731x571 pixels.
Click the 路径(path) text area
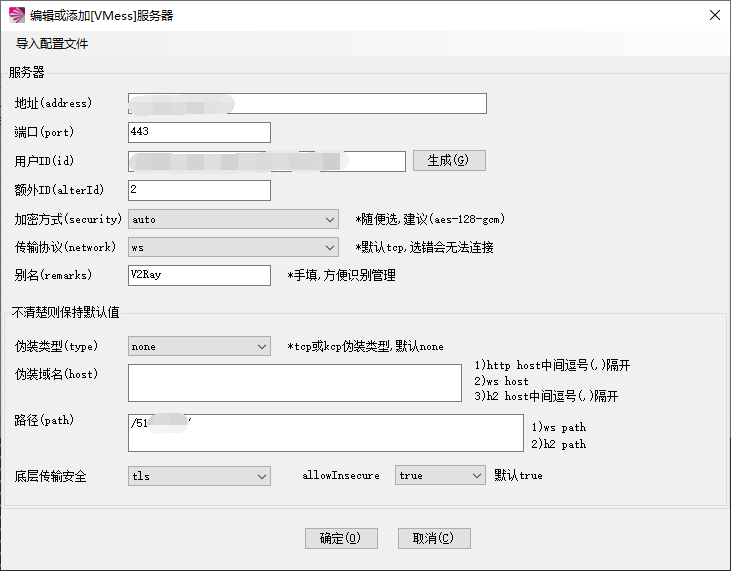click(x=325, y=433)
